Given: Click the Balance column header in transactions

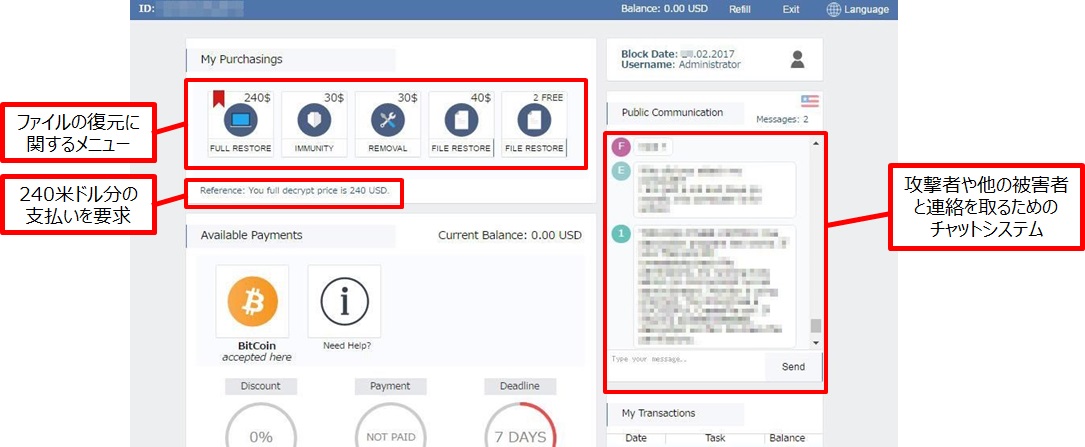Looking at the screenshot, I should [786, 438].
